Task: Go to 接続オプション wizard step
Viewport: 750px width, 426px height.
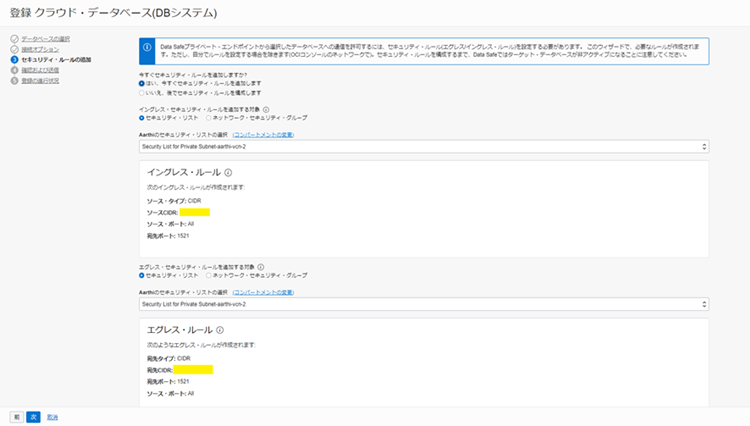Action: [x=38, y=49]
